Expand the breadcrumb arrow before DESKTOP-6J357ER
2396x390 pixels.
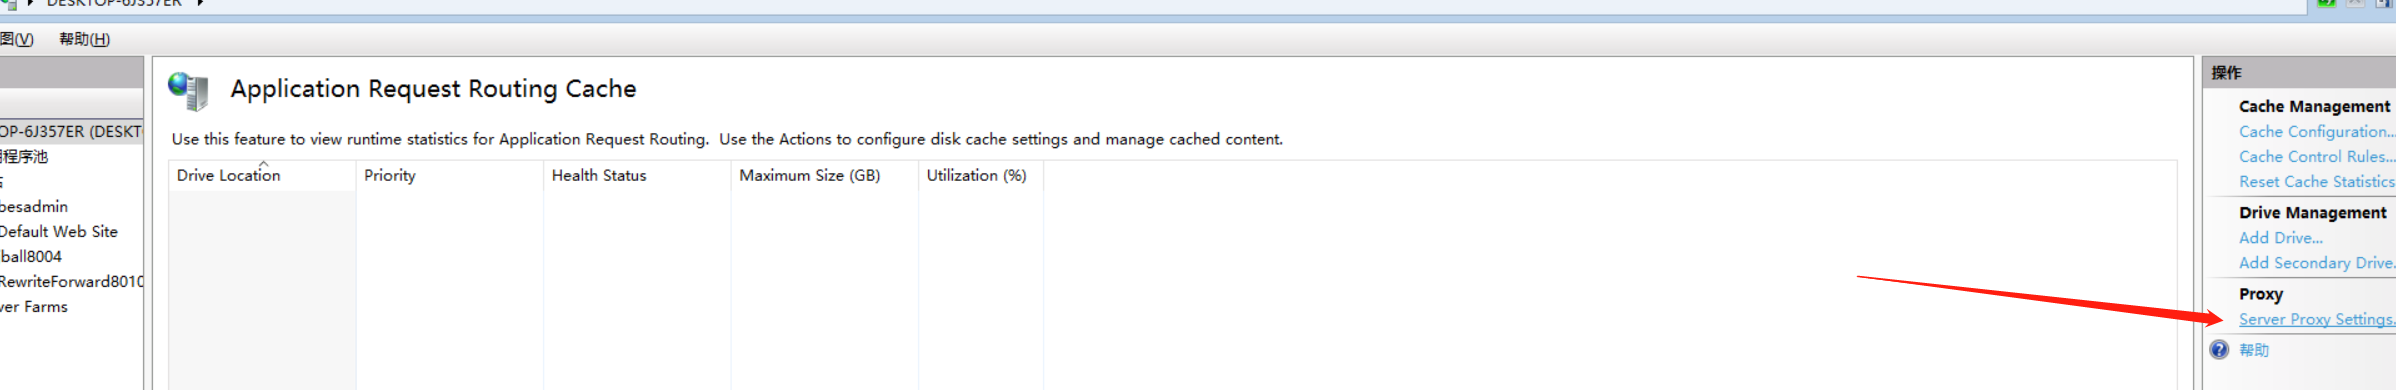pyautogui.click(x=32, y=3)
